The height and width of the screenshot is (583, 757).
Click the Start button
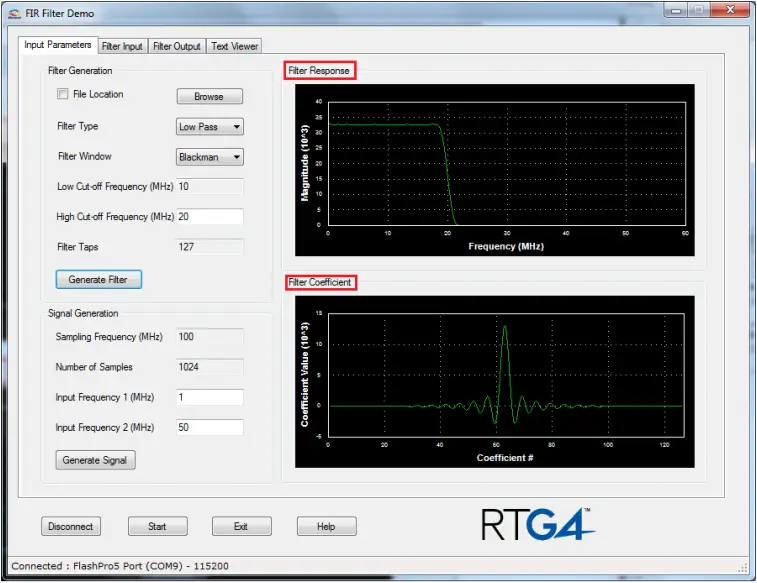[157, 526]
